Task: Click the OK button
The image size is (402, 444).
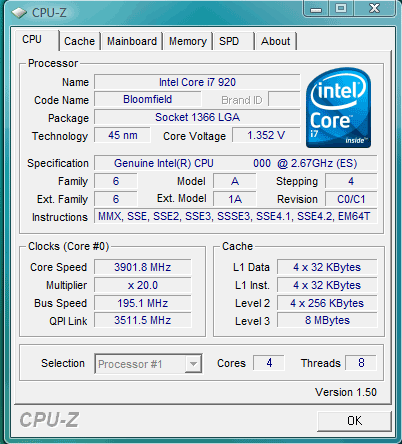Action: tap(354, 421)
